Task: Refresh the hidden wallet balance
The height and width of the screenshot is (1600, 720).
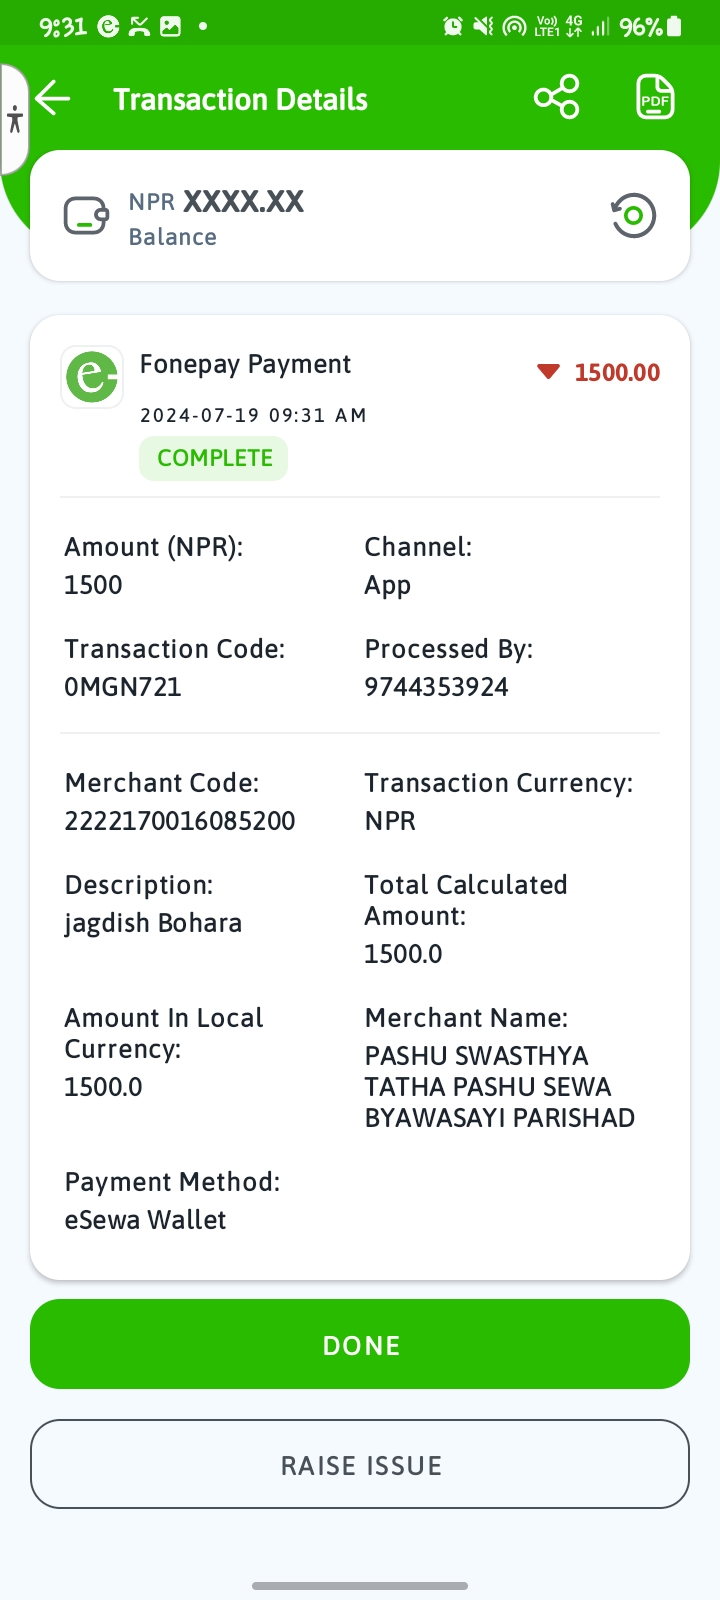Action: (633, 215)
